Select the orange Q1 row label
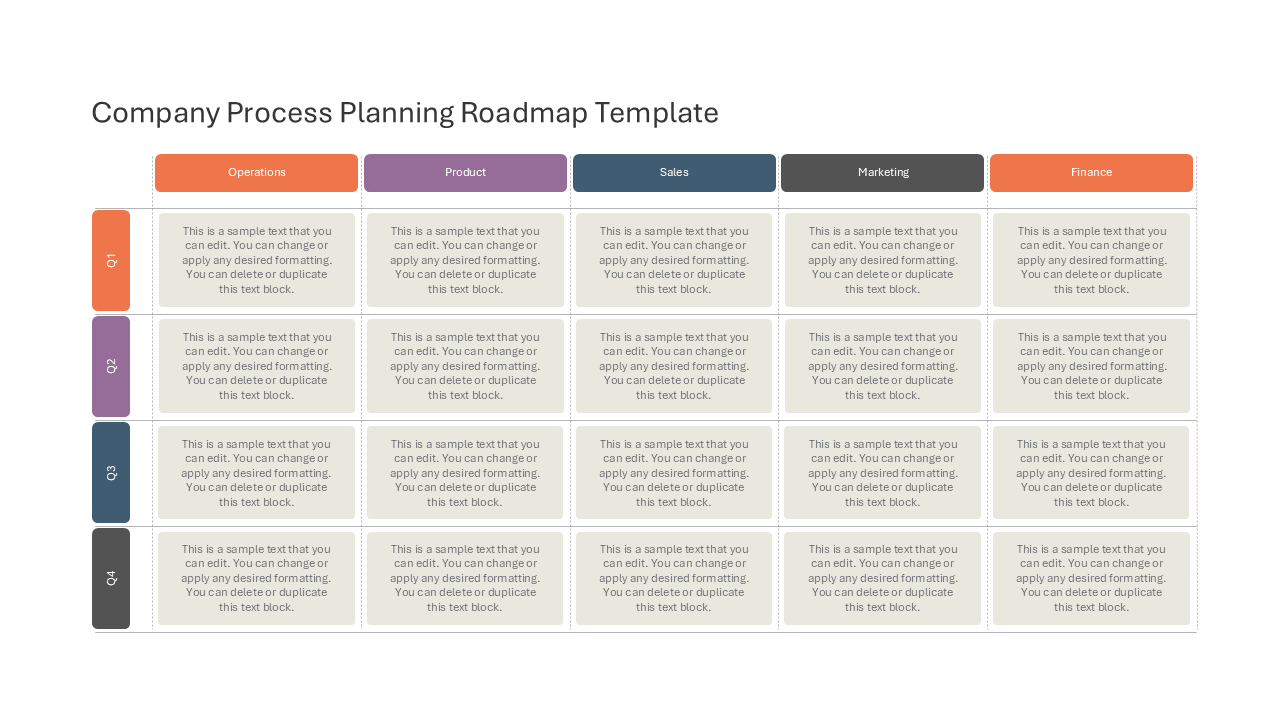The height and width of the screenshot is (720, 1280). (x=111, y=260)
